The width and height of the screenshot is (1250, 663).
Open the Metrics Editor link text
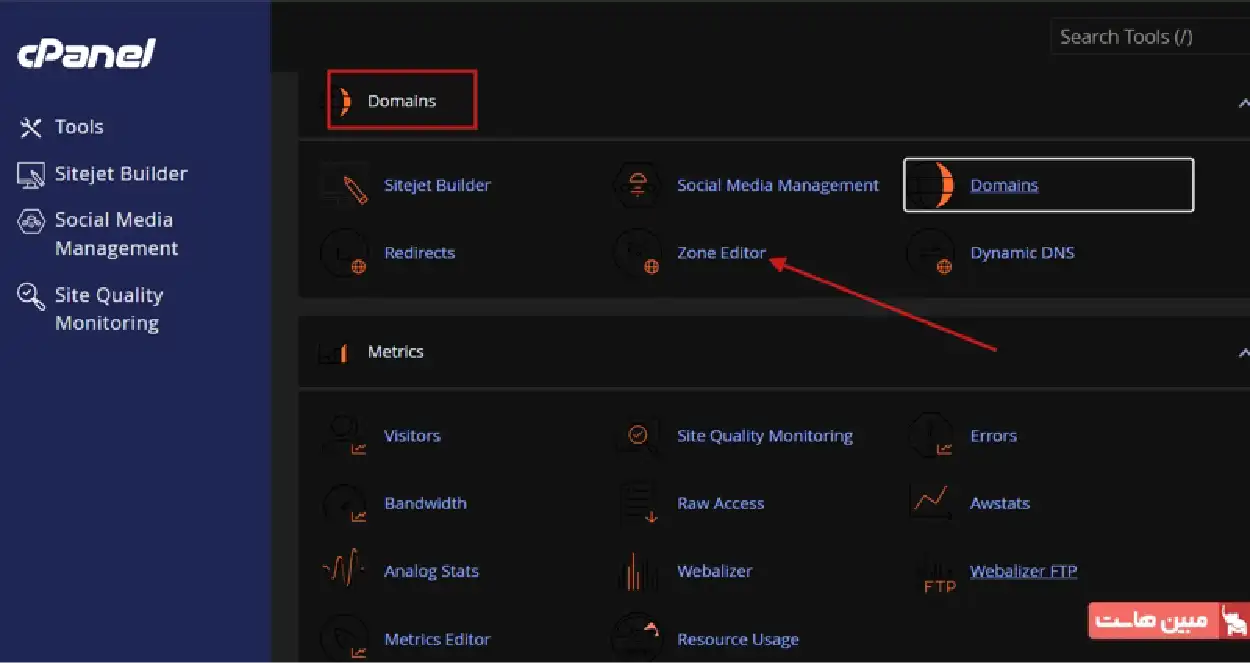point(437,639)
